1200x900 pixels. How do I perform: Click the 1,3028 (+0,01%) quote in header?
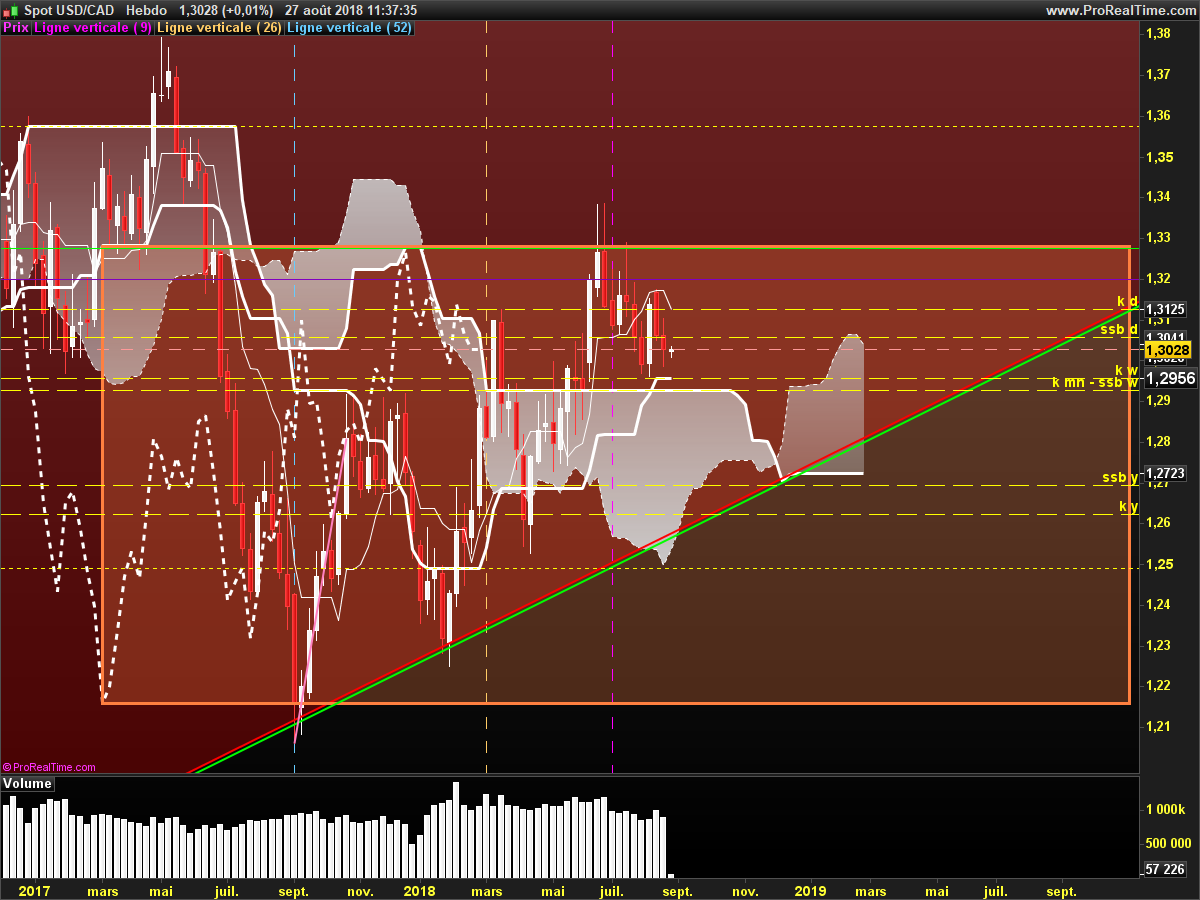click(x=225, y=10)
